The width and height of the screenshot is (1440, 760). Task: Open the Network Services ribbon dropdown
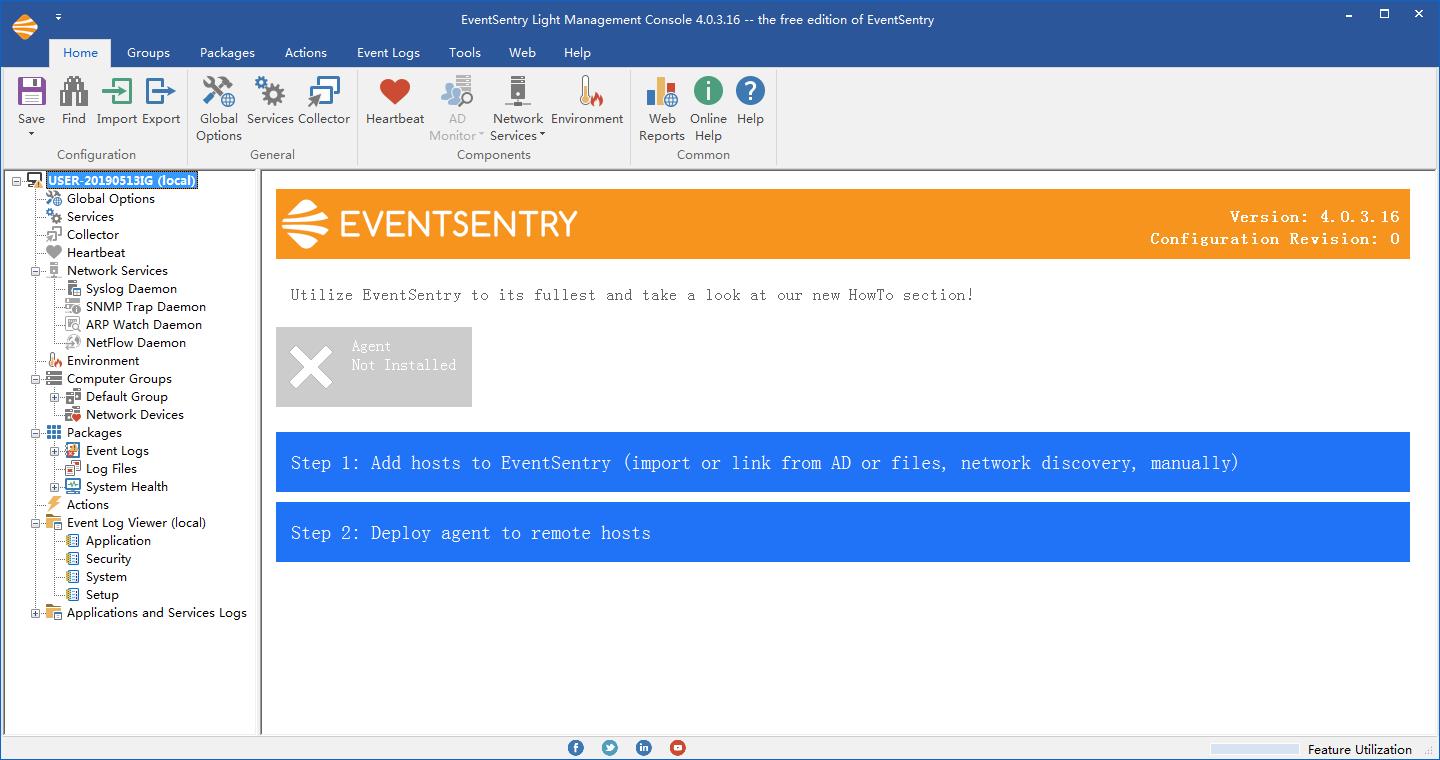[x=518, y=135]
